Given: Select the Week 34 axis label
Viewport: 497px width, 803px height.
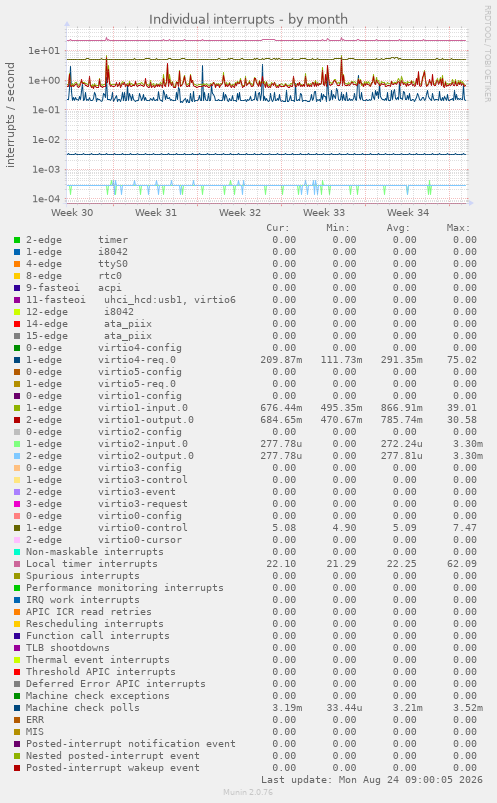Looking at the screenshot, I should click(x=408, y=213).
